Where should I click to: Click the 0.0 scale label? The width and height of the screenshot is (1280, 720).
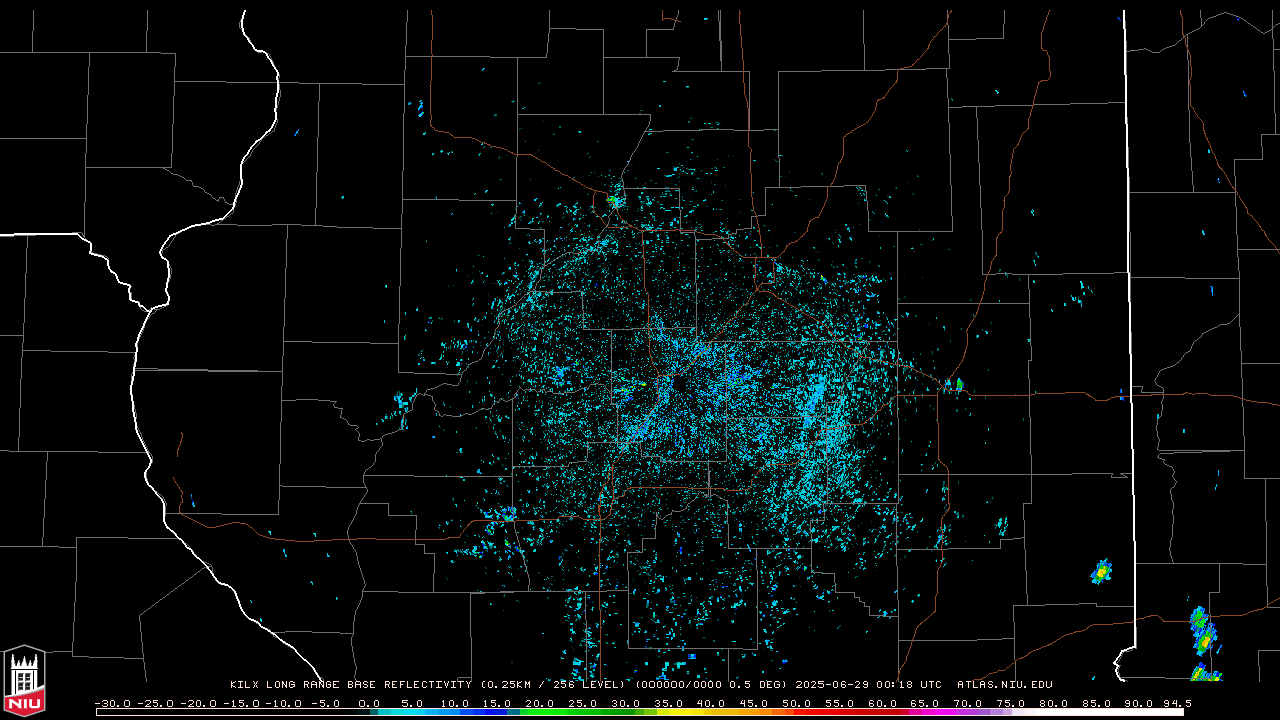pos(369,704)
